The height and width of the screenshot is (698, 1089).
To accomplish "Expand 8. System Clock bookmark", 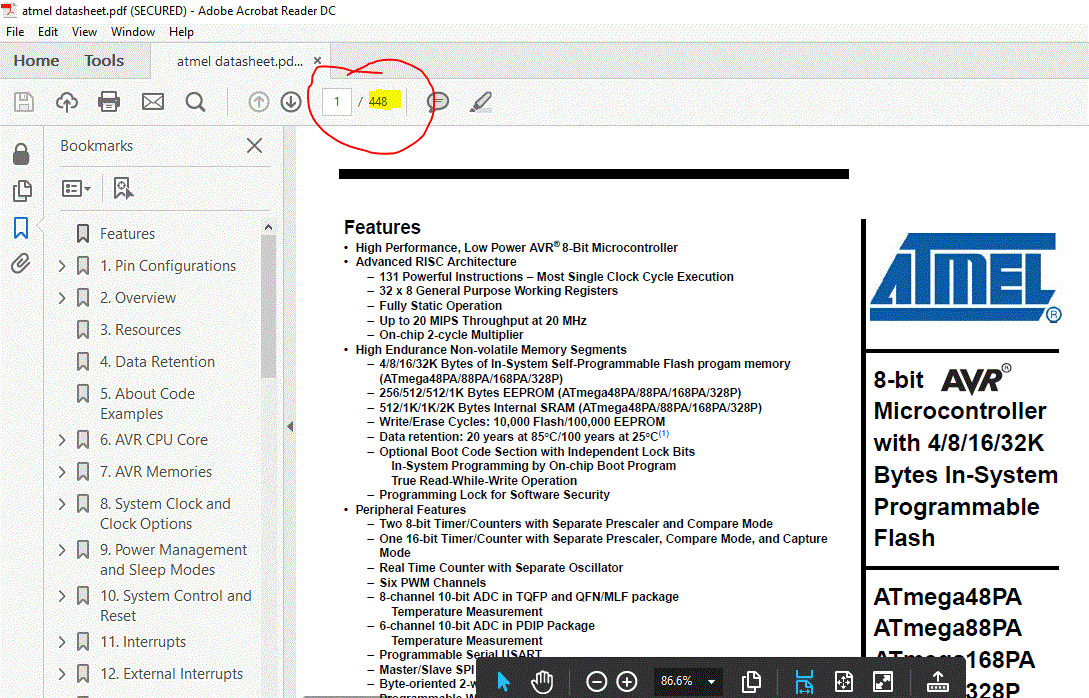I will coord(62,504).
